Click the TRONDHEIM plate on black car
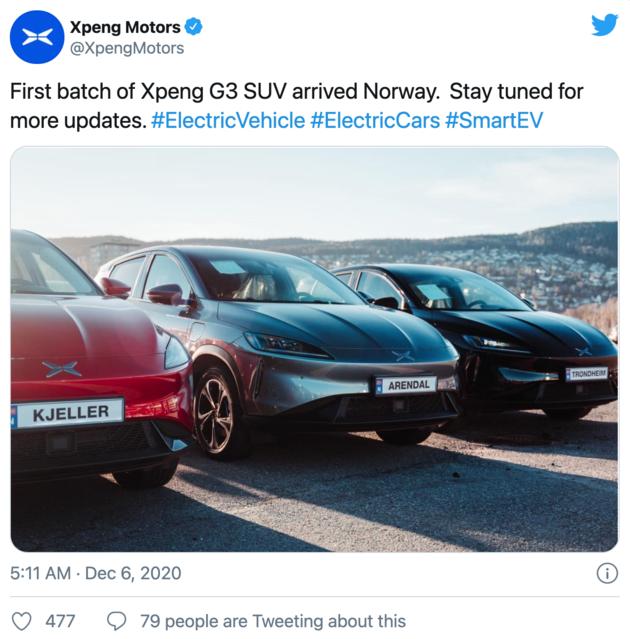 [587, 374]
